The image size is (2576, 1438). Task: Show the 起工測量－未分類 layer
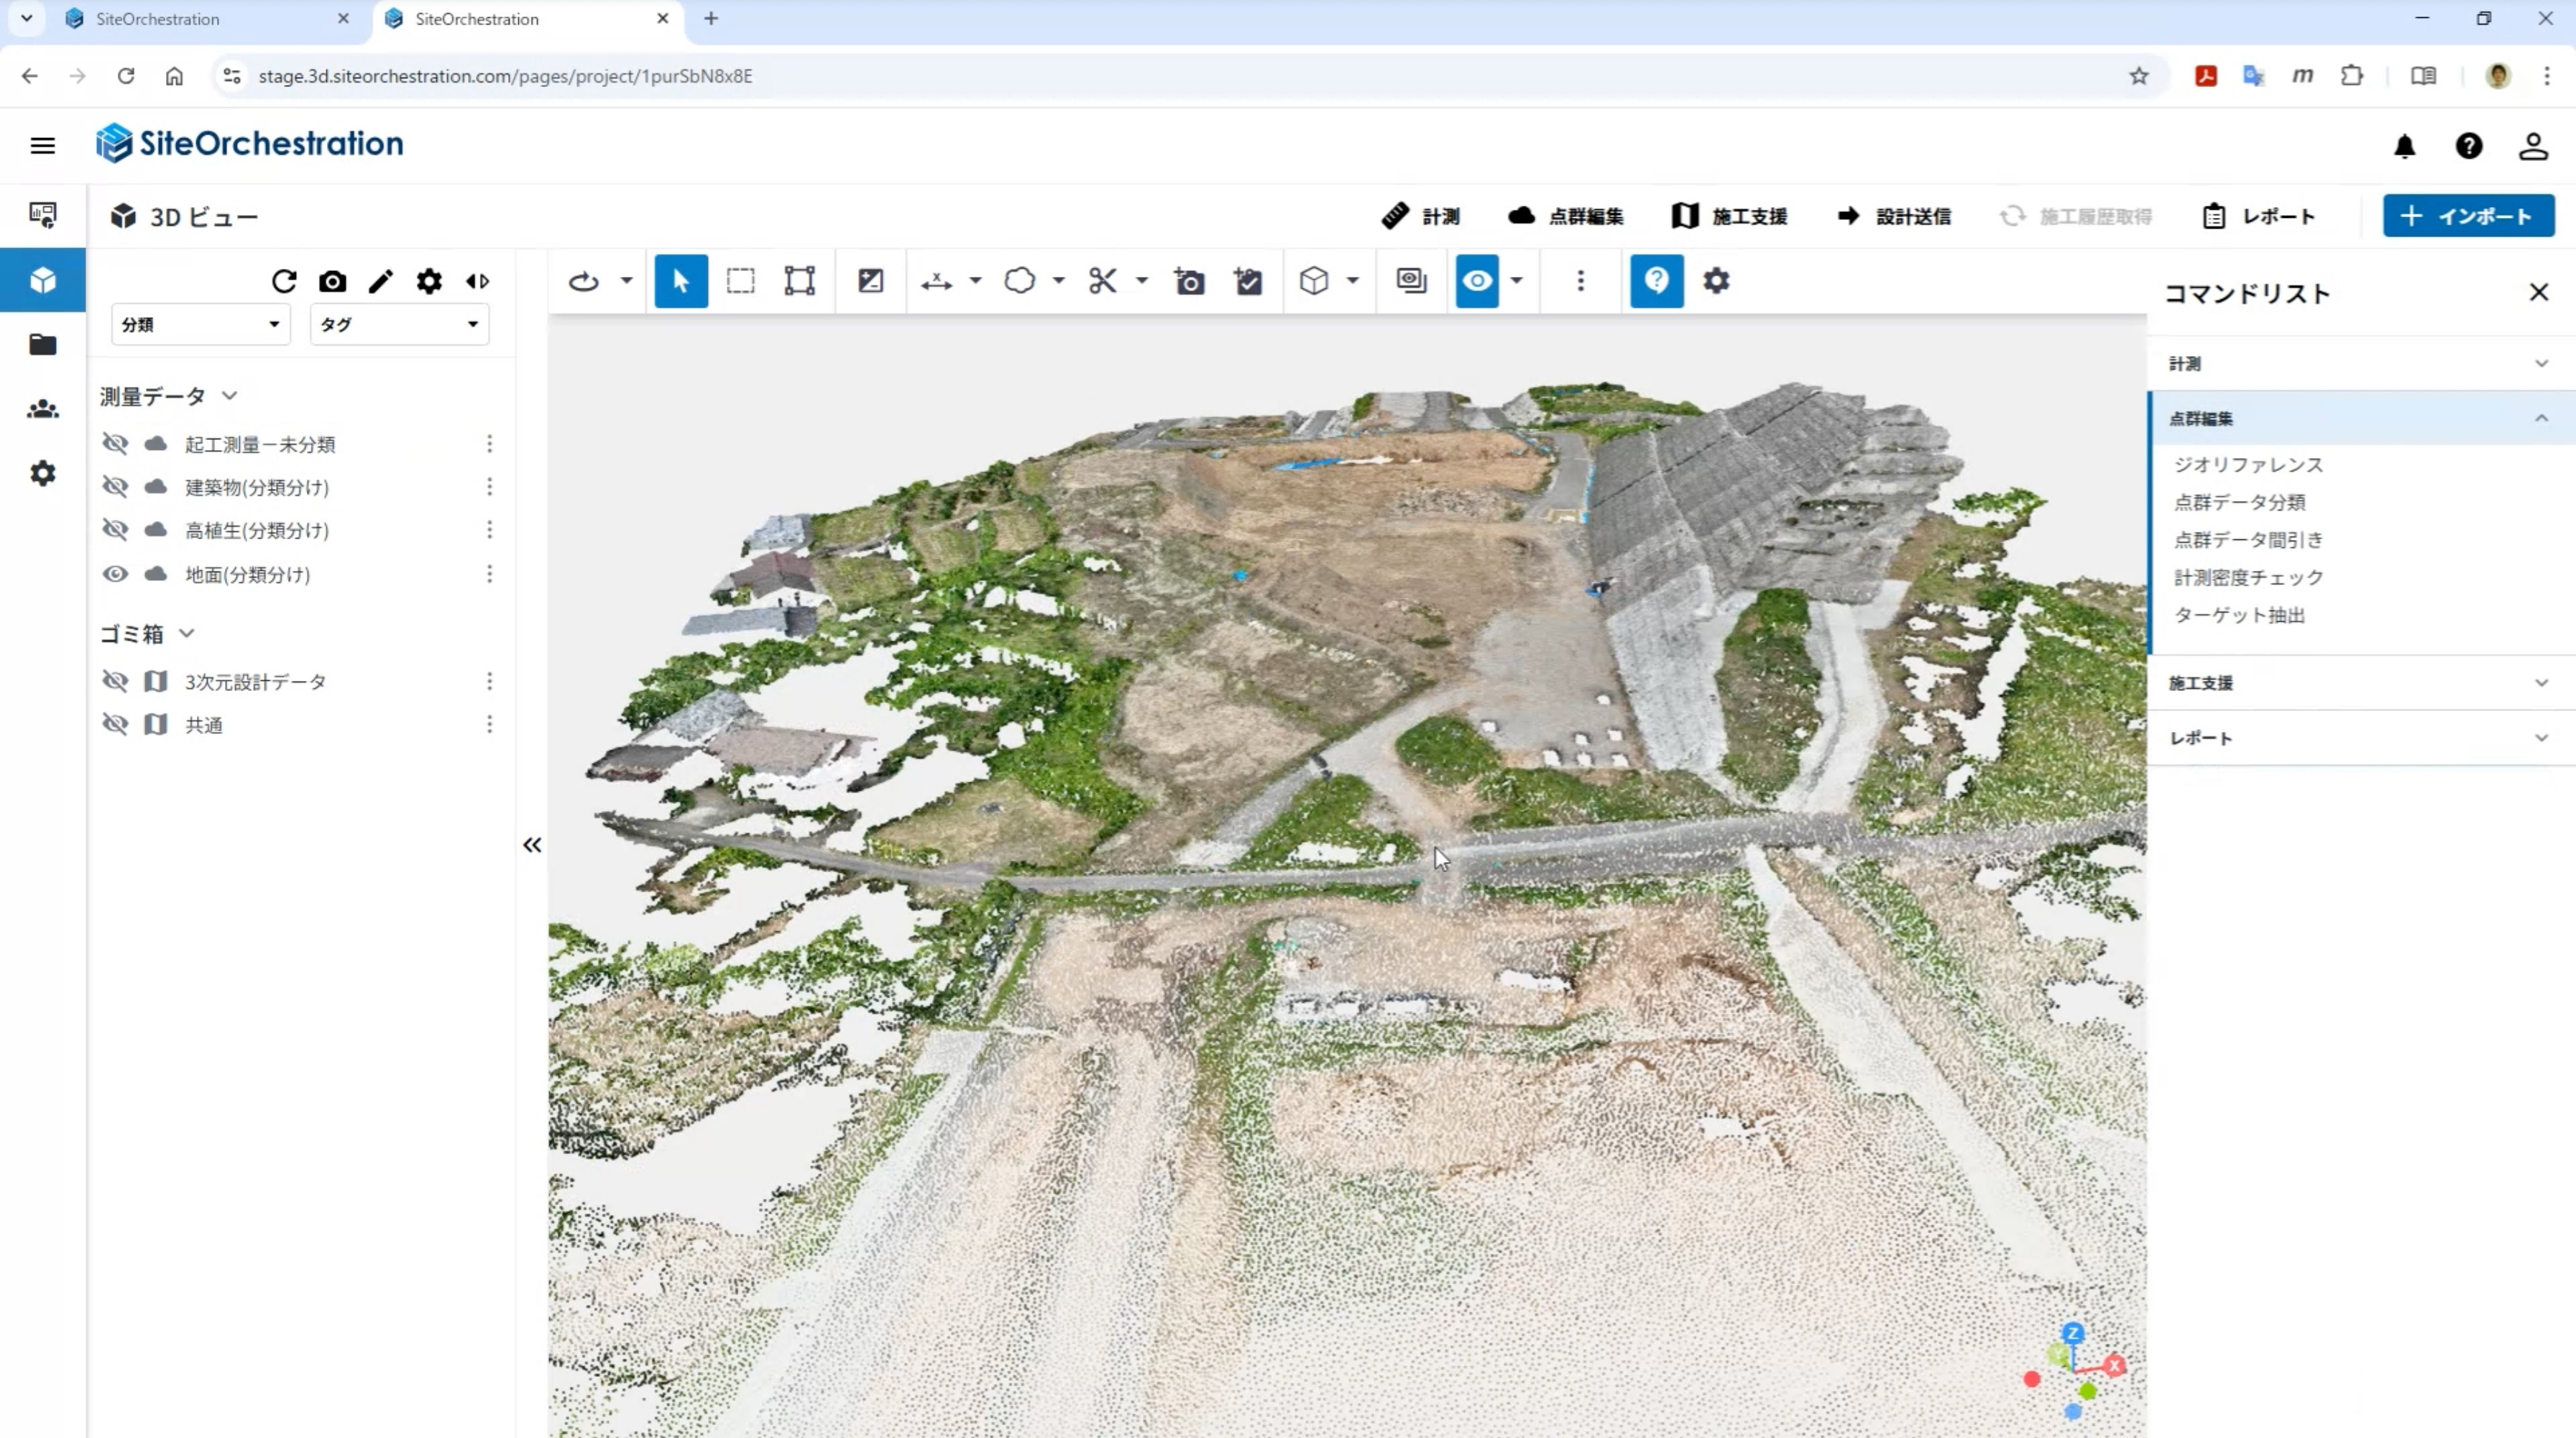(x=116, y=444)
